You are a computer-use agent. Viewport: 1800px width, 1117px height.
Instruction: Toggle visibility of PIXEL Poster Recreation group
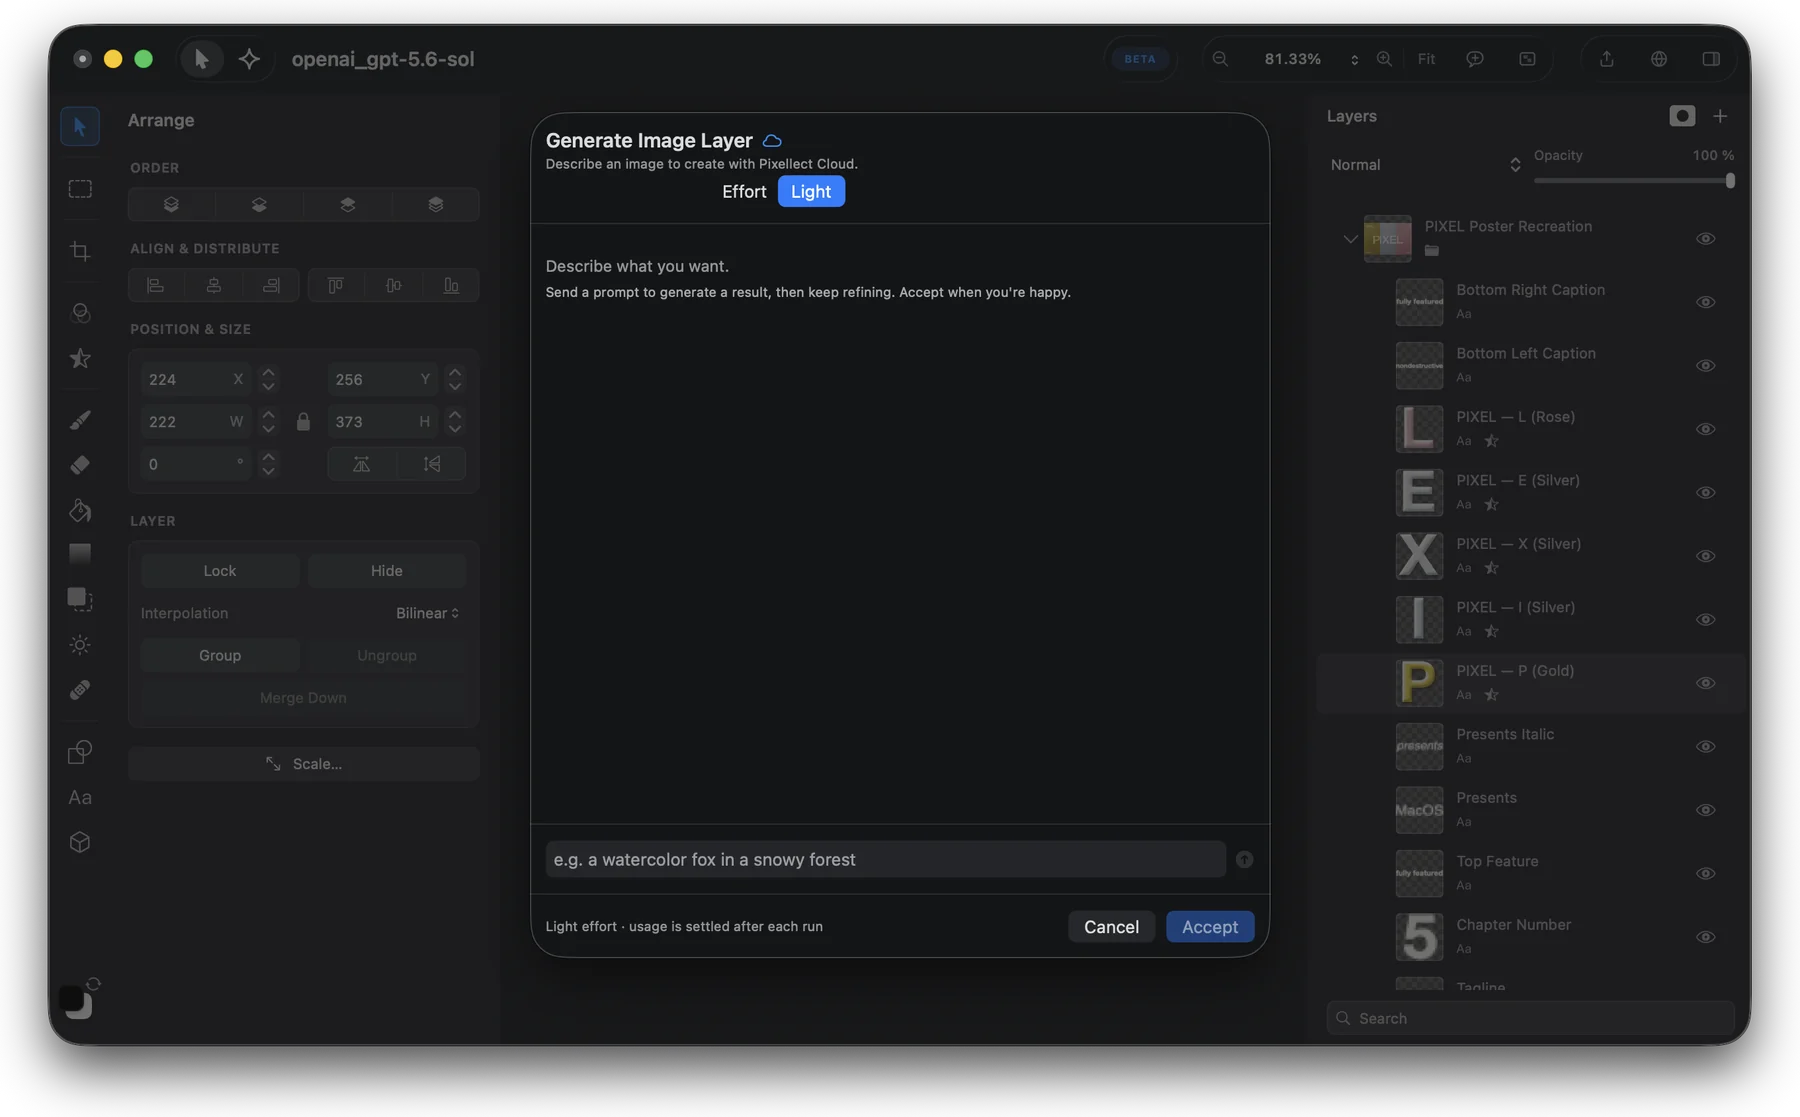1706,239
